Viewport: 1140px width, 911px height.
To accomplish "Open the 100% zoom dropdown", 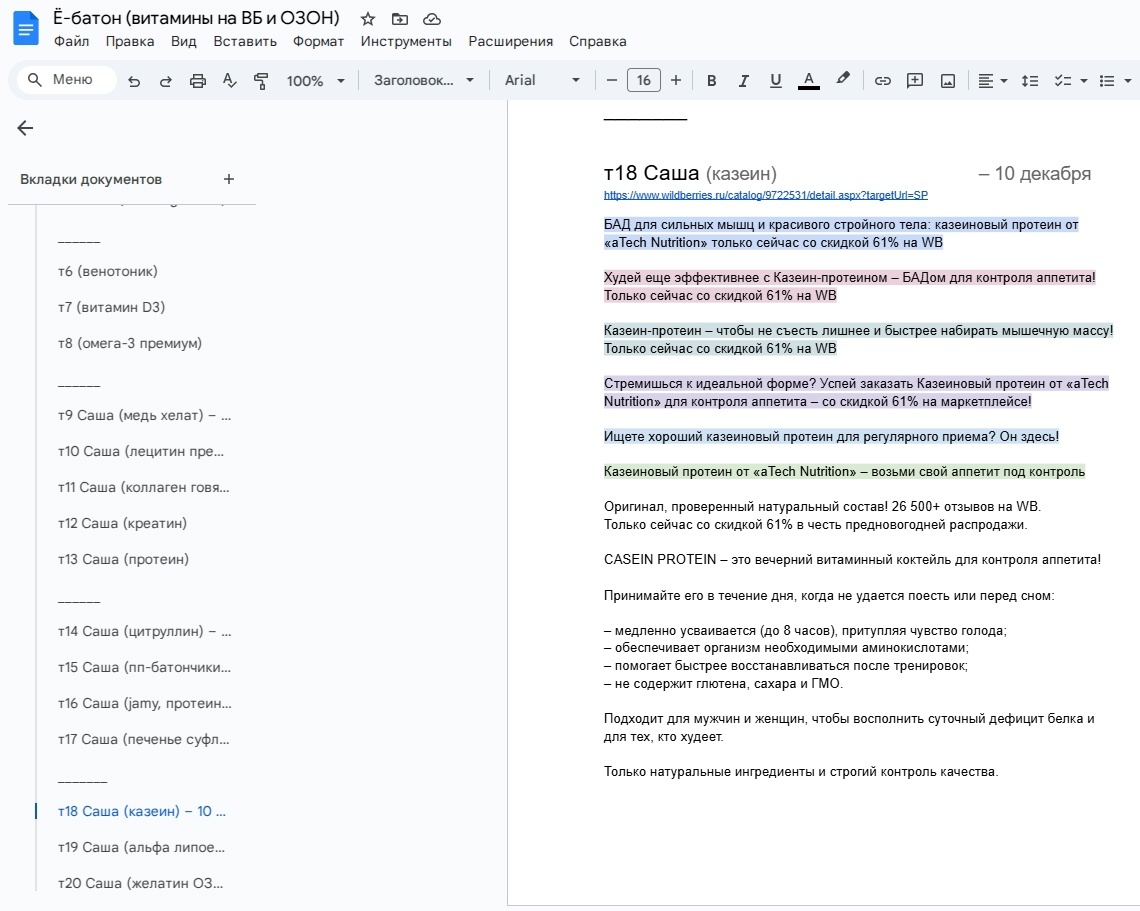I will click(x=315, y=81).
